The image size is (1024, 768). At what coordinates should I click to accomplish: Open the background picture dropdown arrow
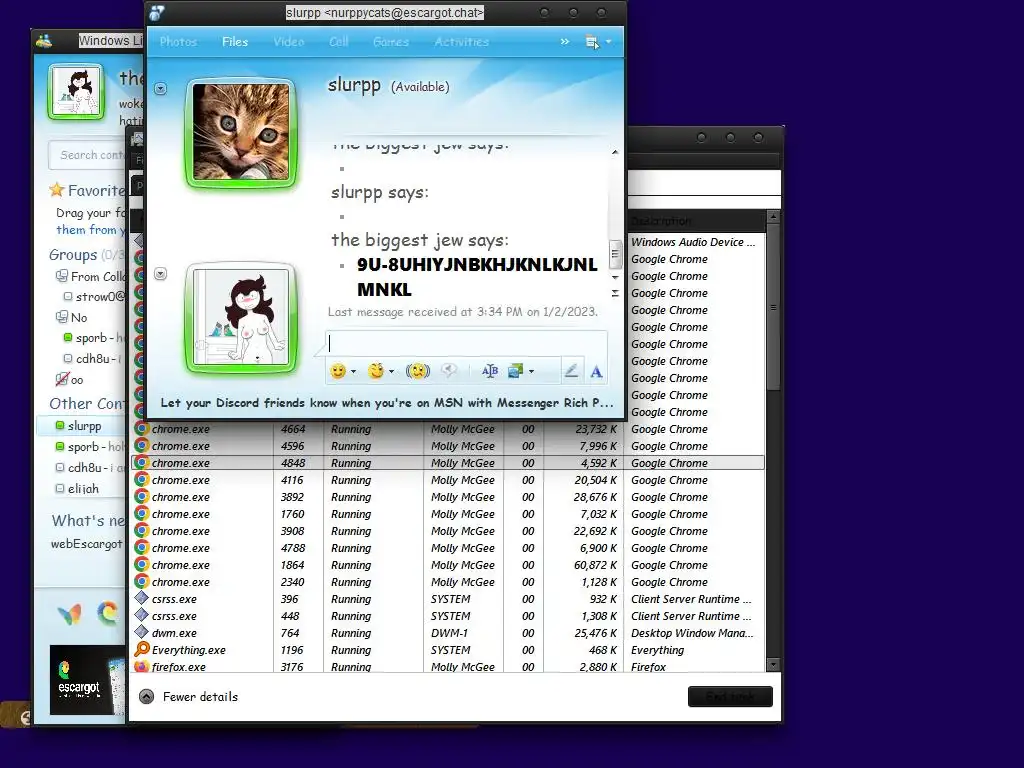pos(531,372)
